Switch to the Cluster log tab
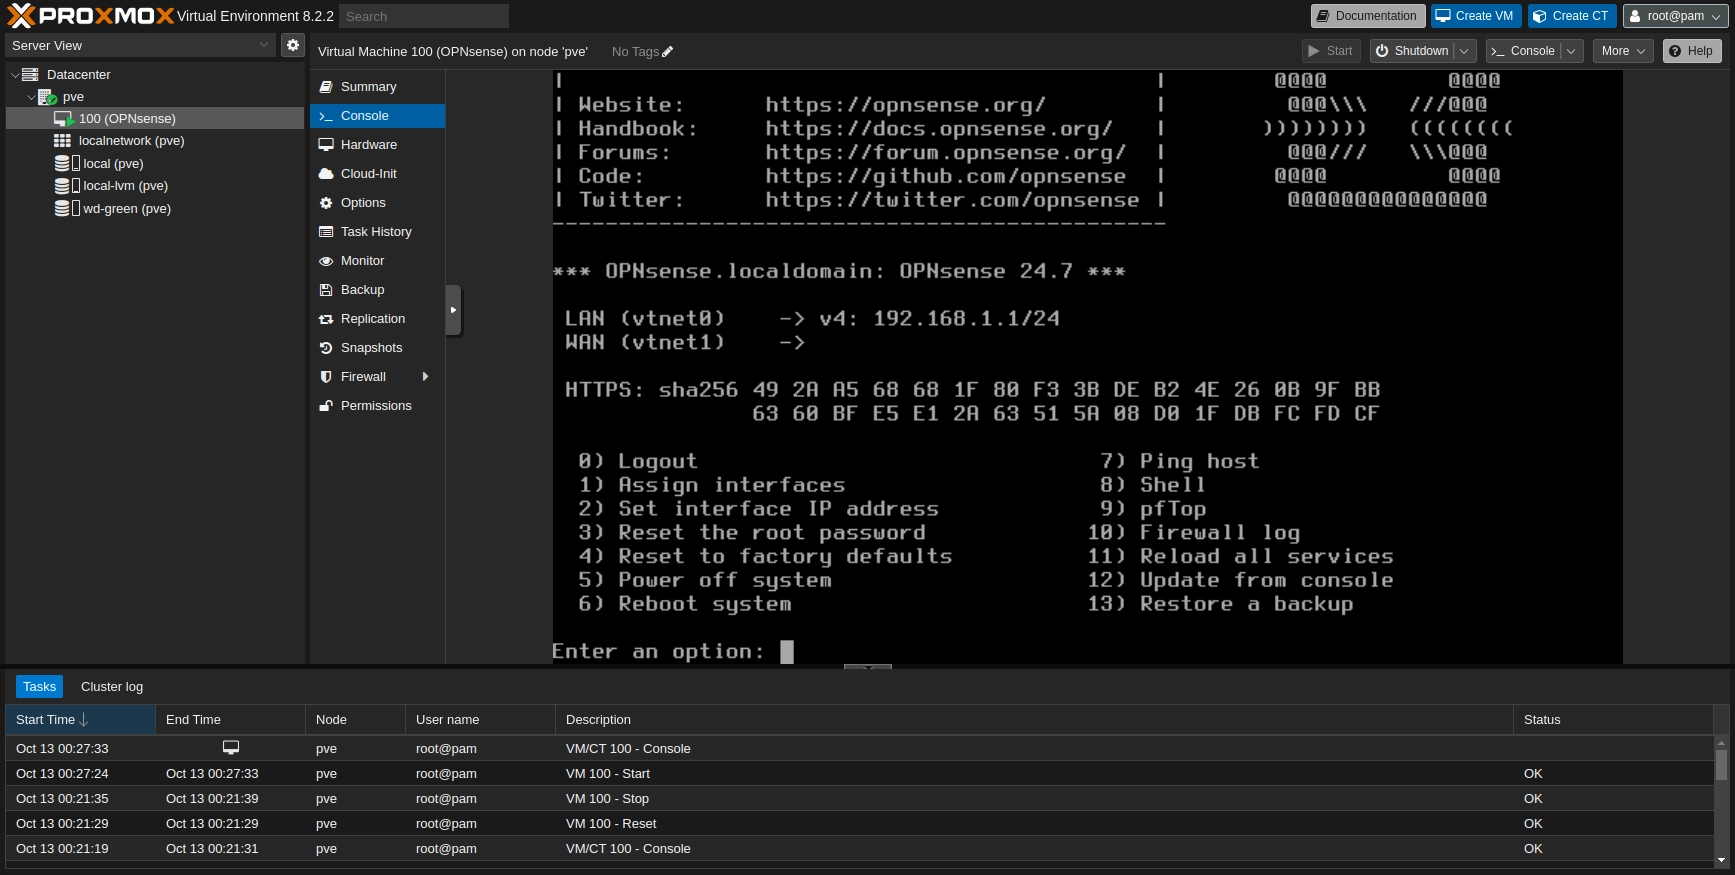 (112, 687)
